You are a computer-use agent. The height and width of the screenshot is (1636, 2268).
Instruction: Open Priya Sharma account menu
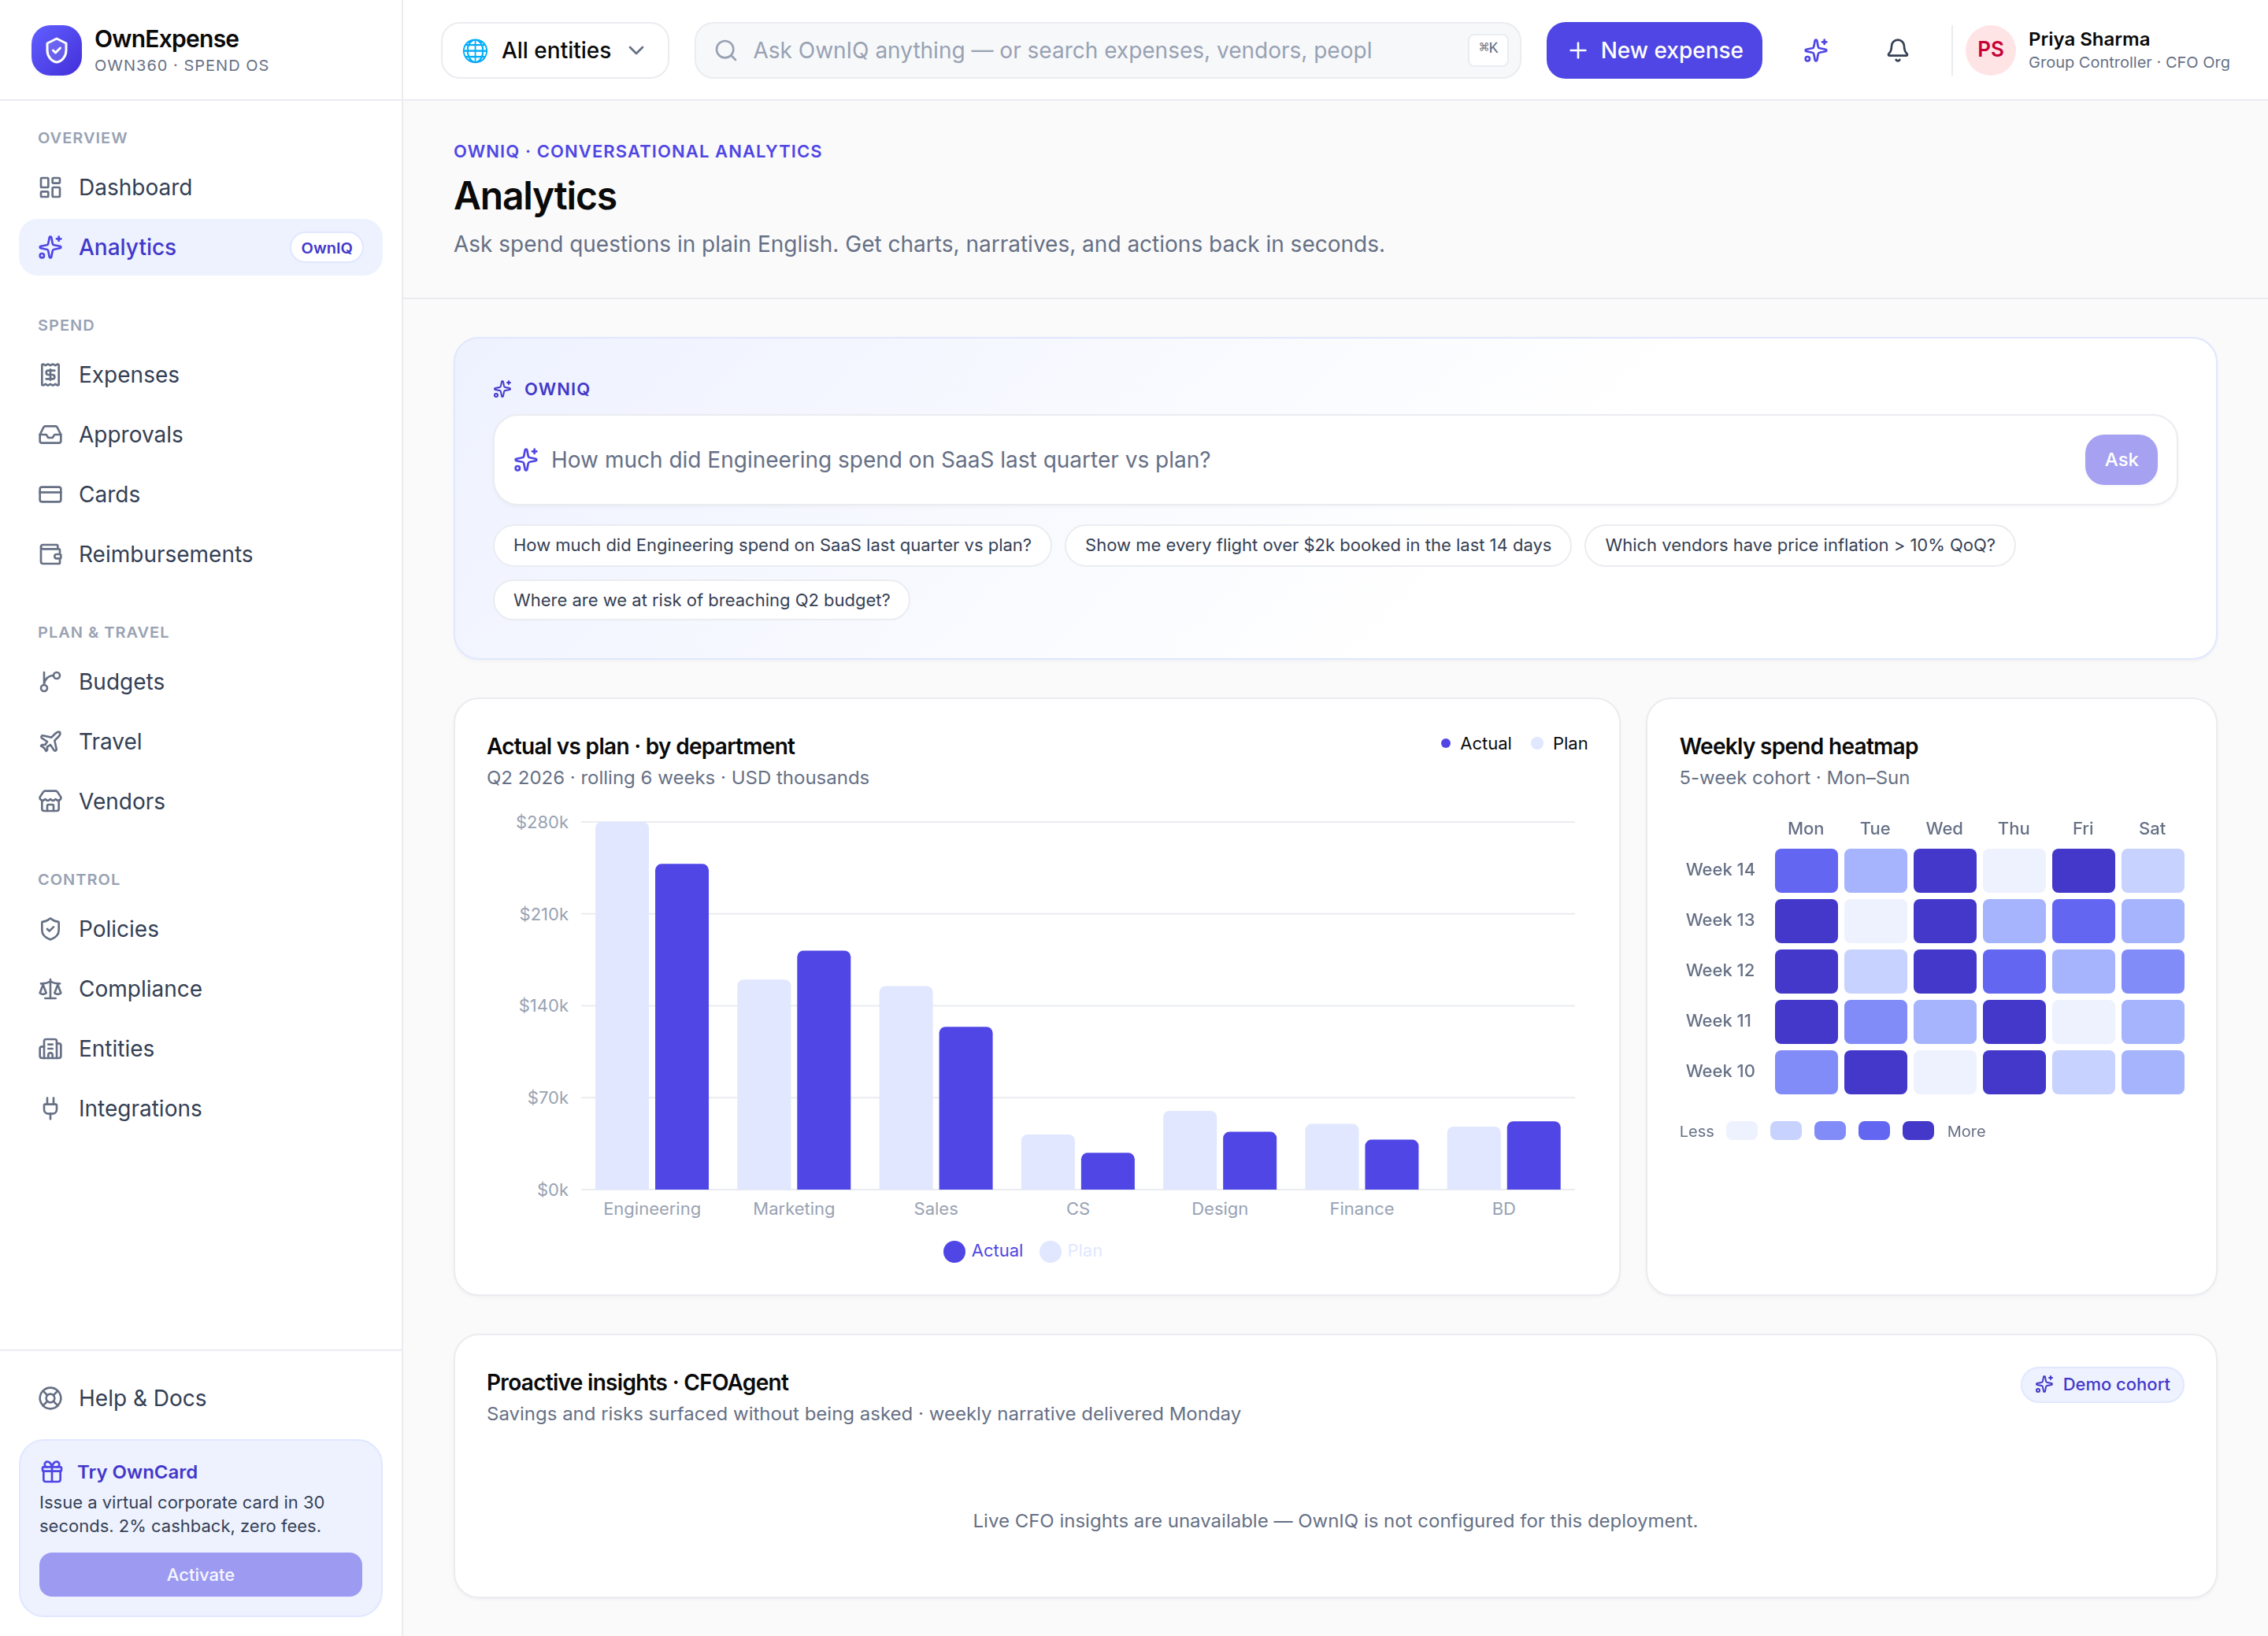tap(2098, 50)
